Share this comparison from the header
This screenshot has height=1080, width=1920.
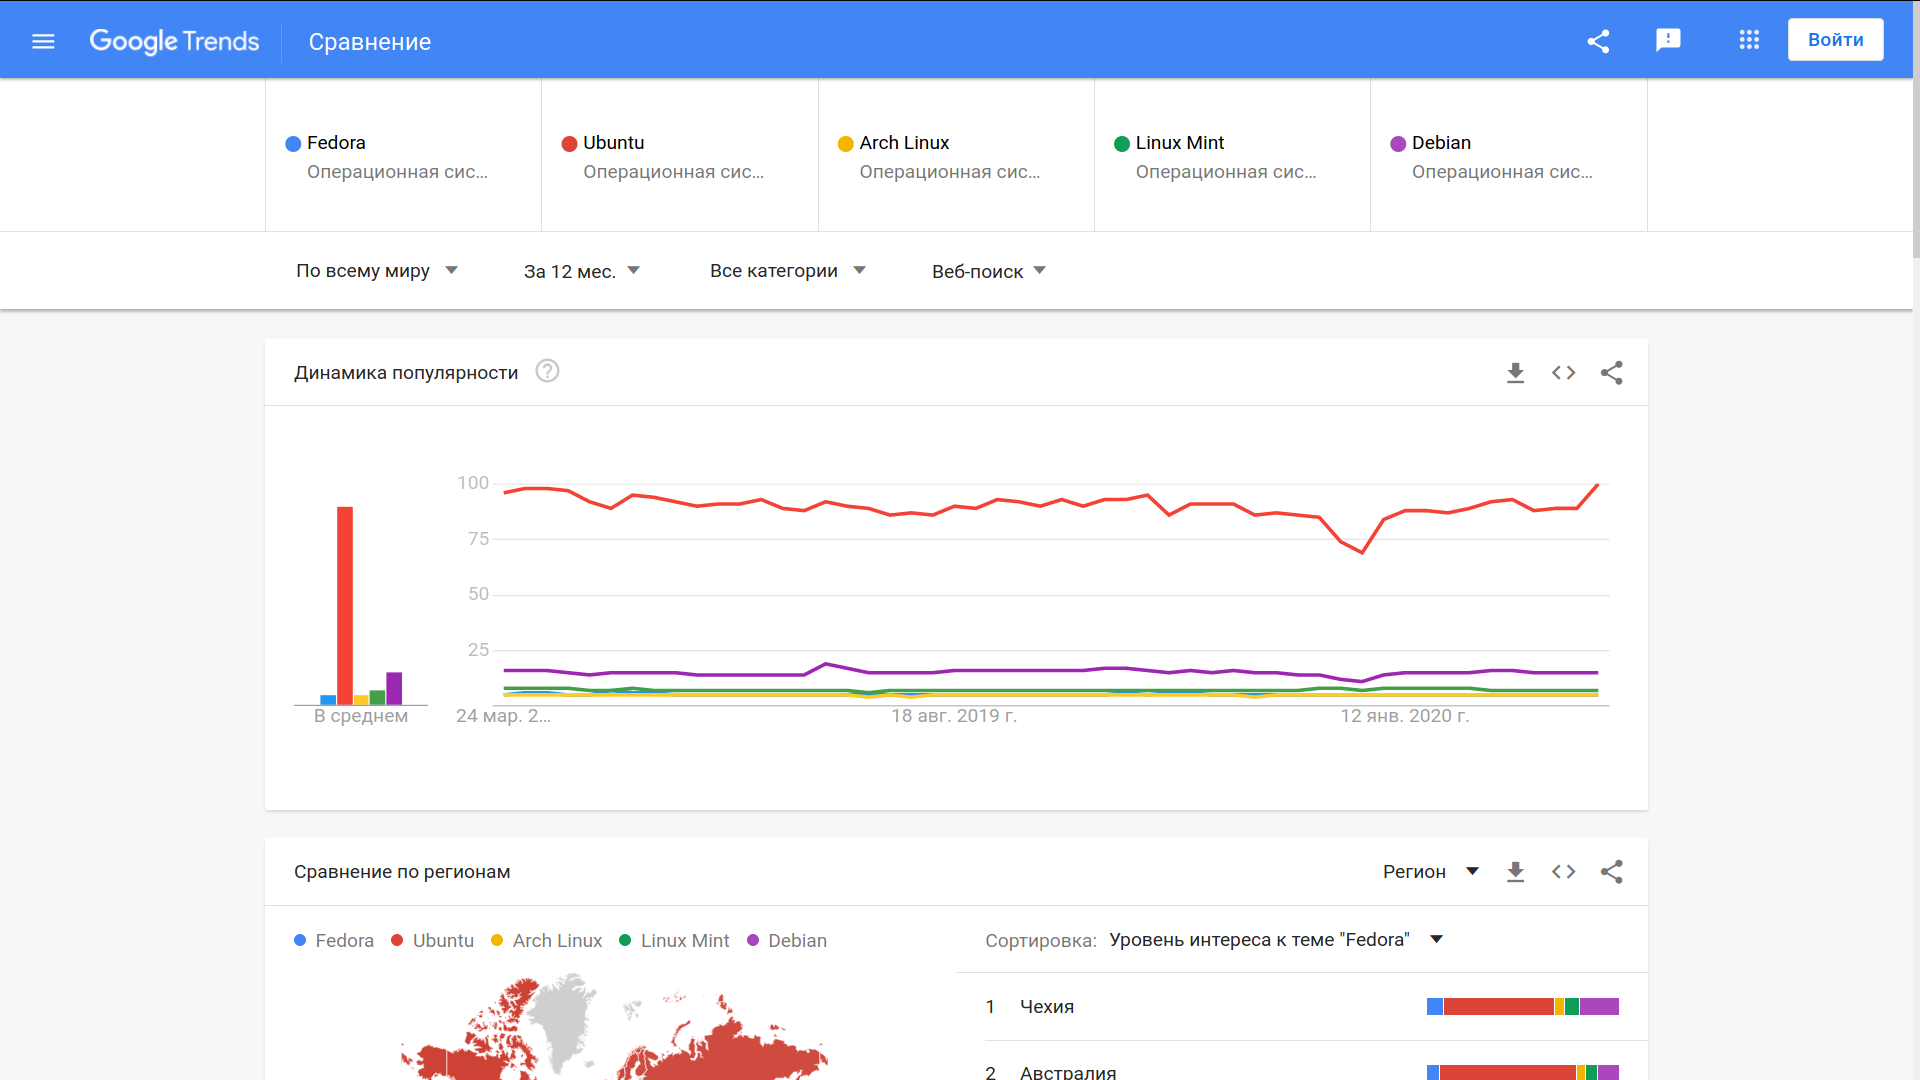[1598, 41]
